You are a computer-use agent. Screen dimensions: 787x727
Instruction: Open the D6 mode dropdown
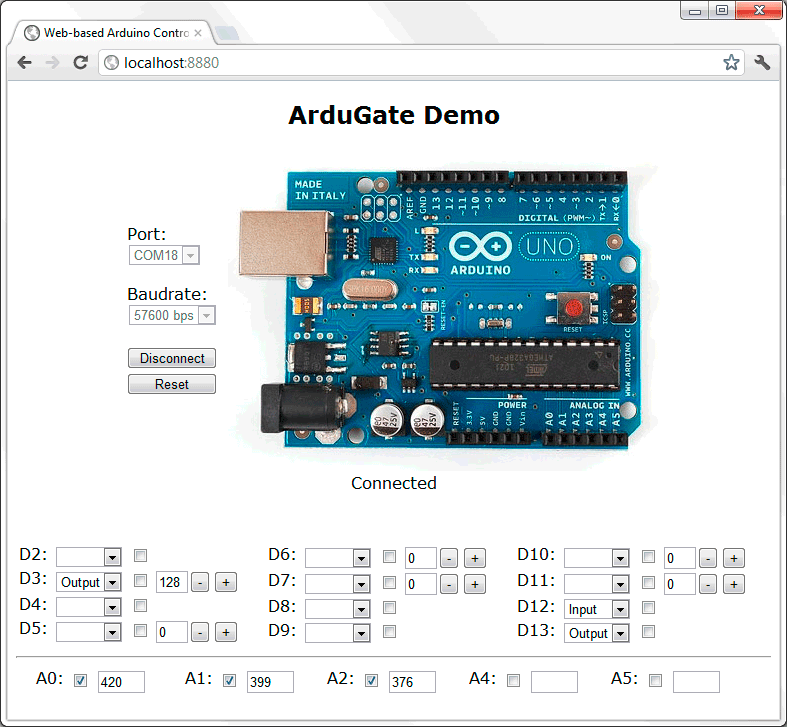pos(338,558)
